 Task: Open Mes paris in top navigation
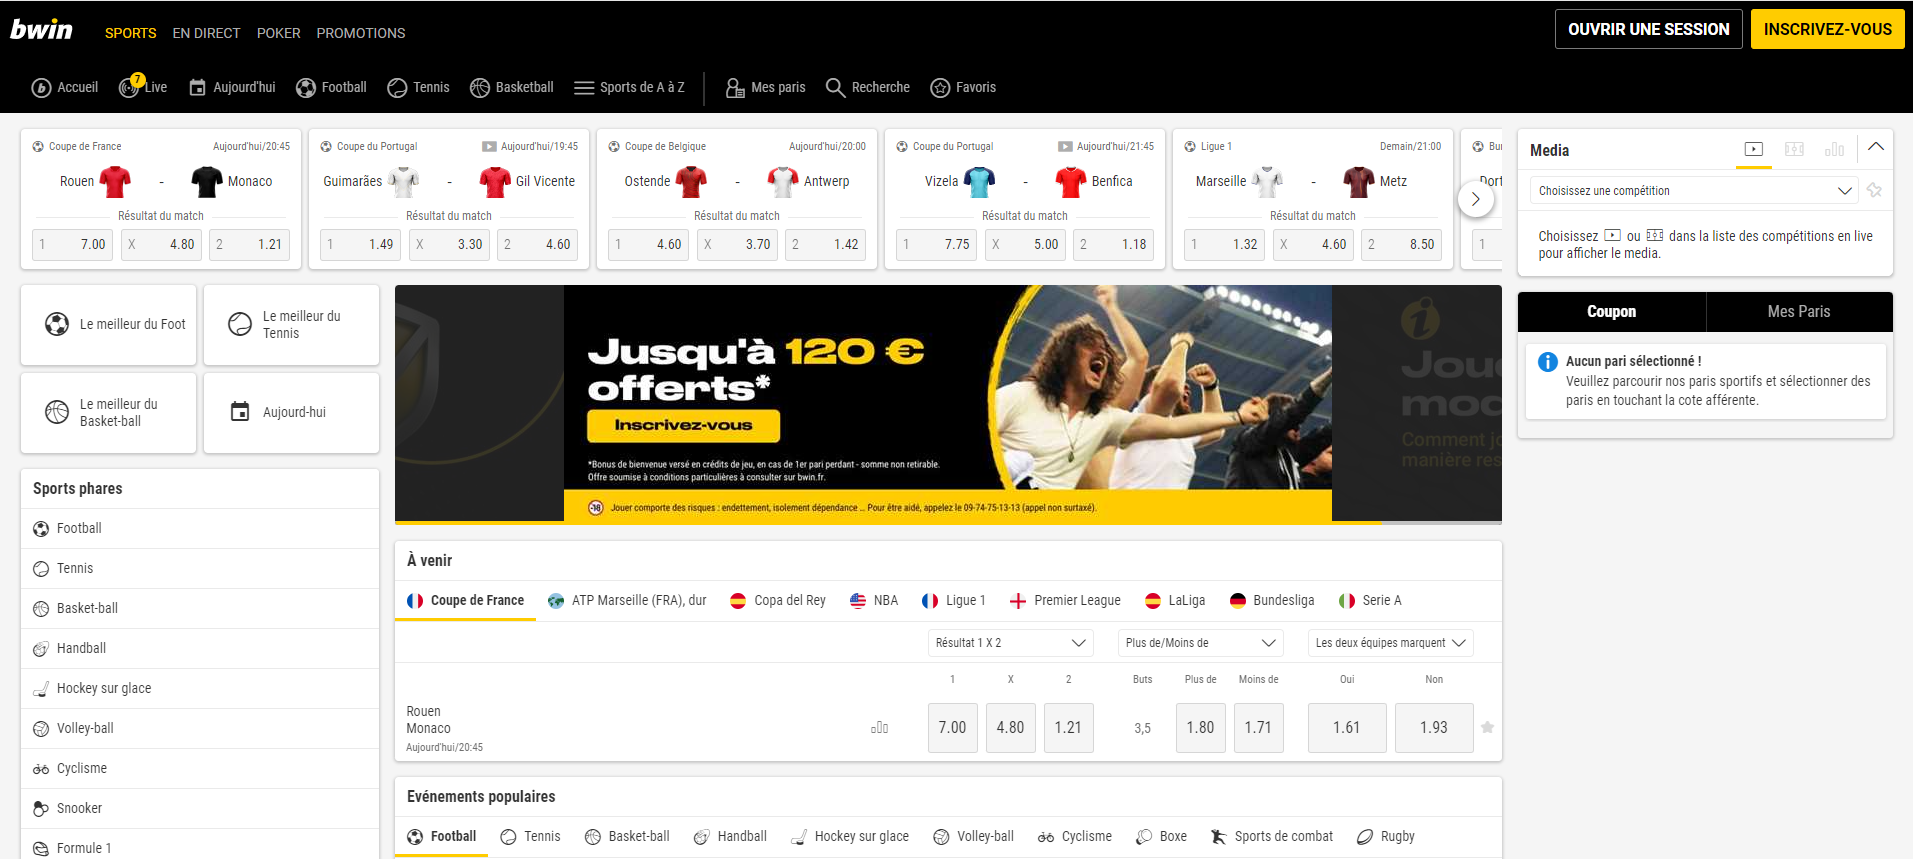[765, 88]
